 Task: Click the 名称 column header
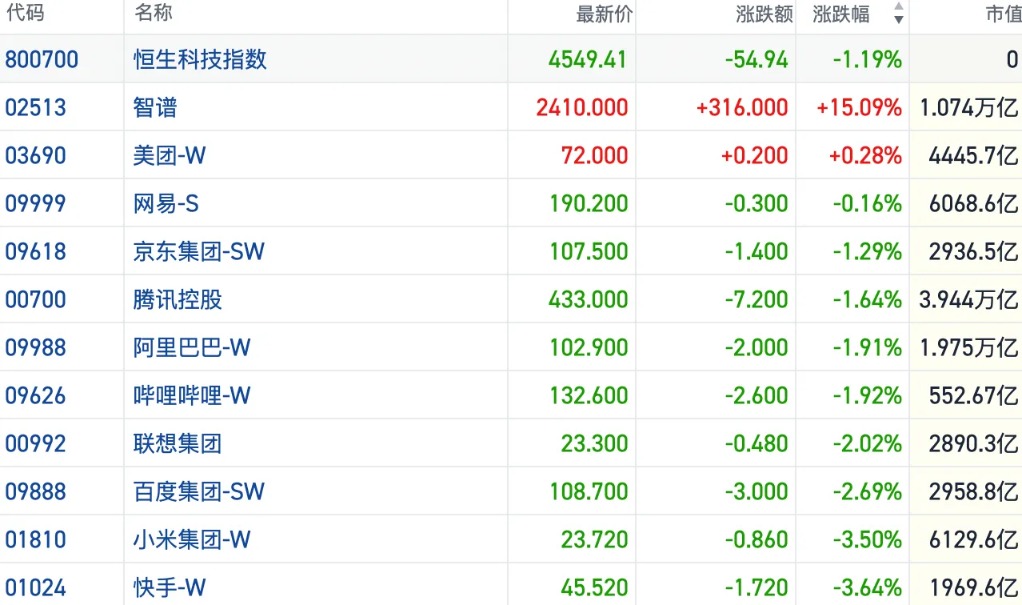tap(153, 12)
